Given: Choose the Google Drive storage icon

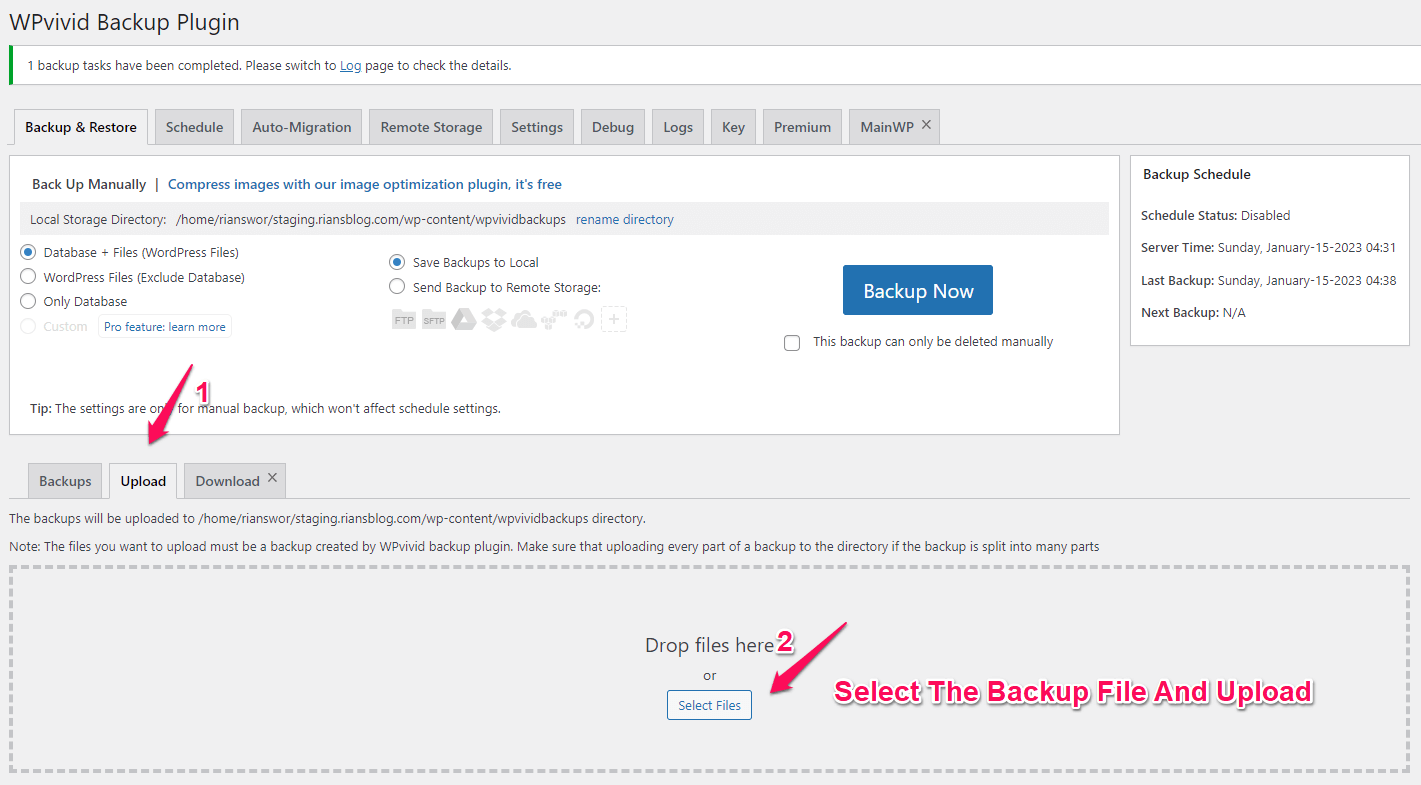Looking at the screenshot, I should click(463, 320).
